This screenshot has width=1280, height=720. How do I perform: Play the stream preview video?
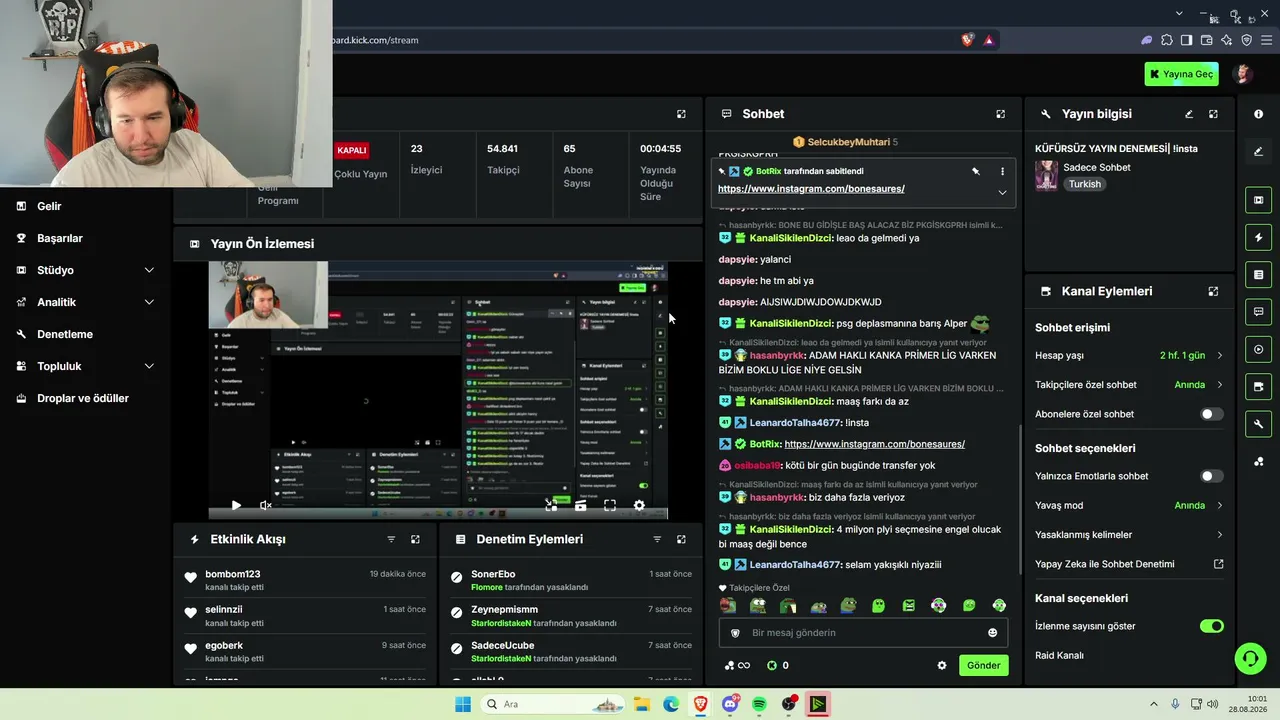pyautogui.click(x=236, y=506)
